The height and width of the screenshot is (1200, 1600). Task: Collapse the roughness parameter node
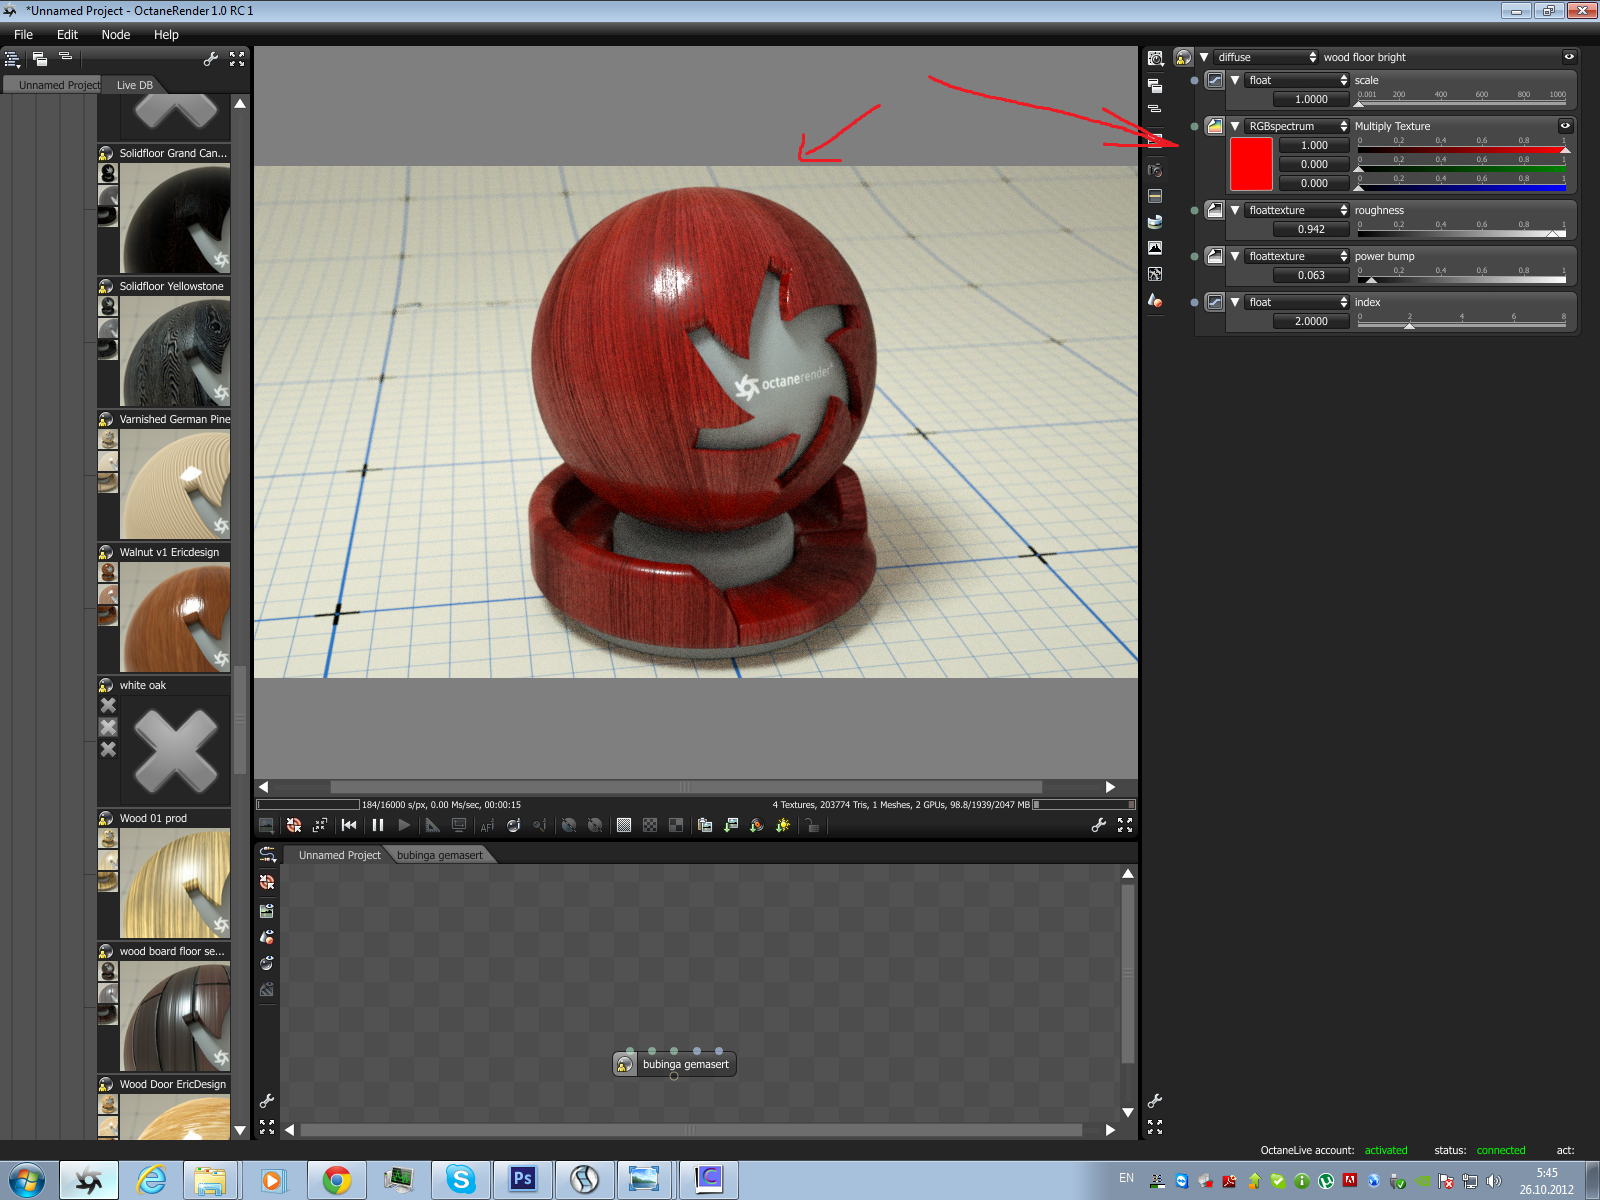point(1235,210)
